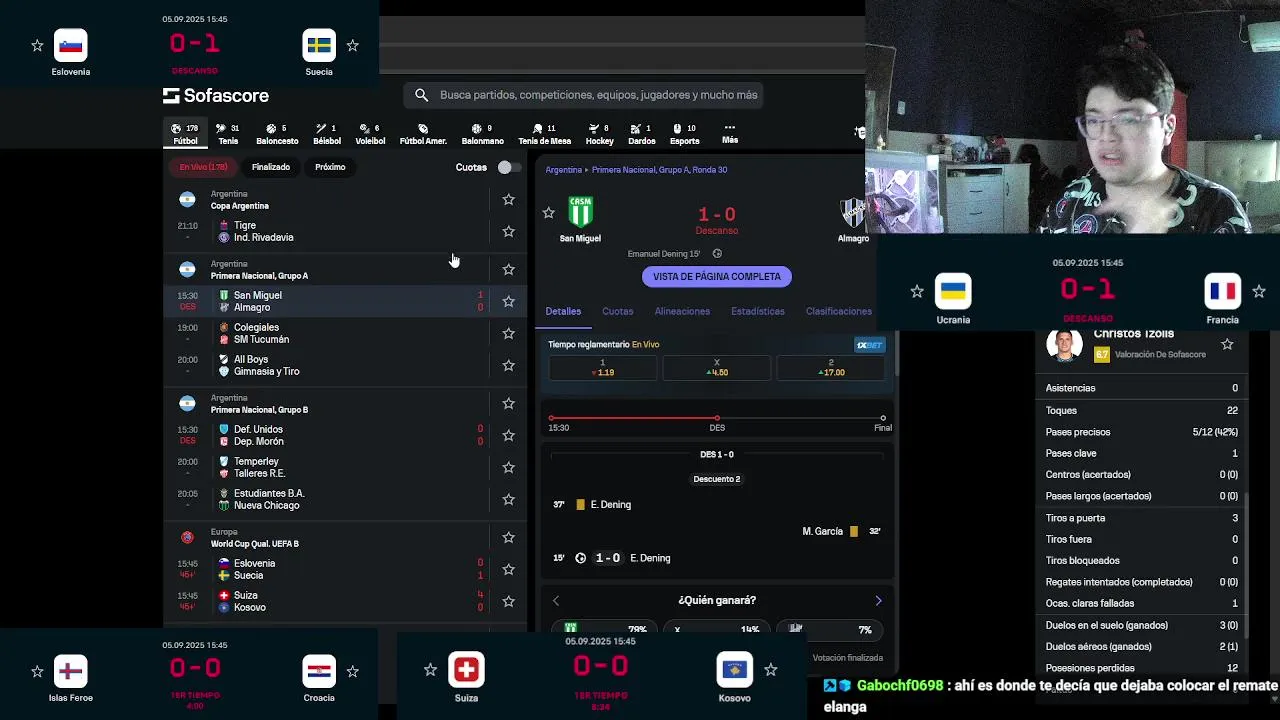Select the Fútbol Amer. sport icon

423,134
